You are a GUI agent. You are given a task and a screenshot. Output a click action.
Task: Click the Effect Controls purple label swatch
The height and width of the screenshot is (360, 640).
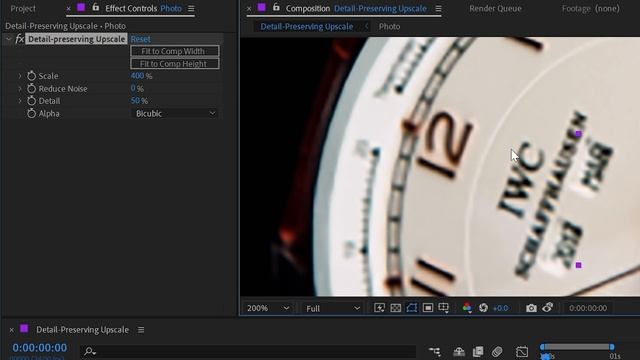click(x=81, y=8)
